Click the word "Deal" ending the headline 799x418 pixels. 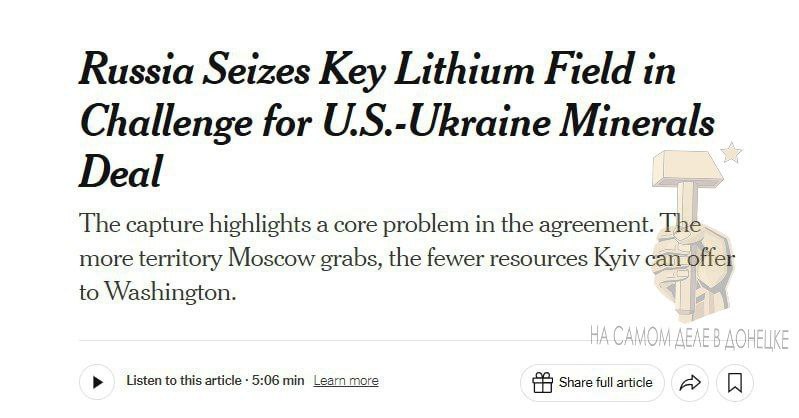[x=121, y=171]
